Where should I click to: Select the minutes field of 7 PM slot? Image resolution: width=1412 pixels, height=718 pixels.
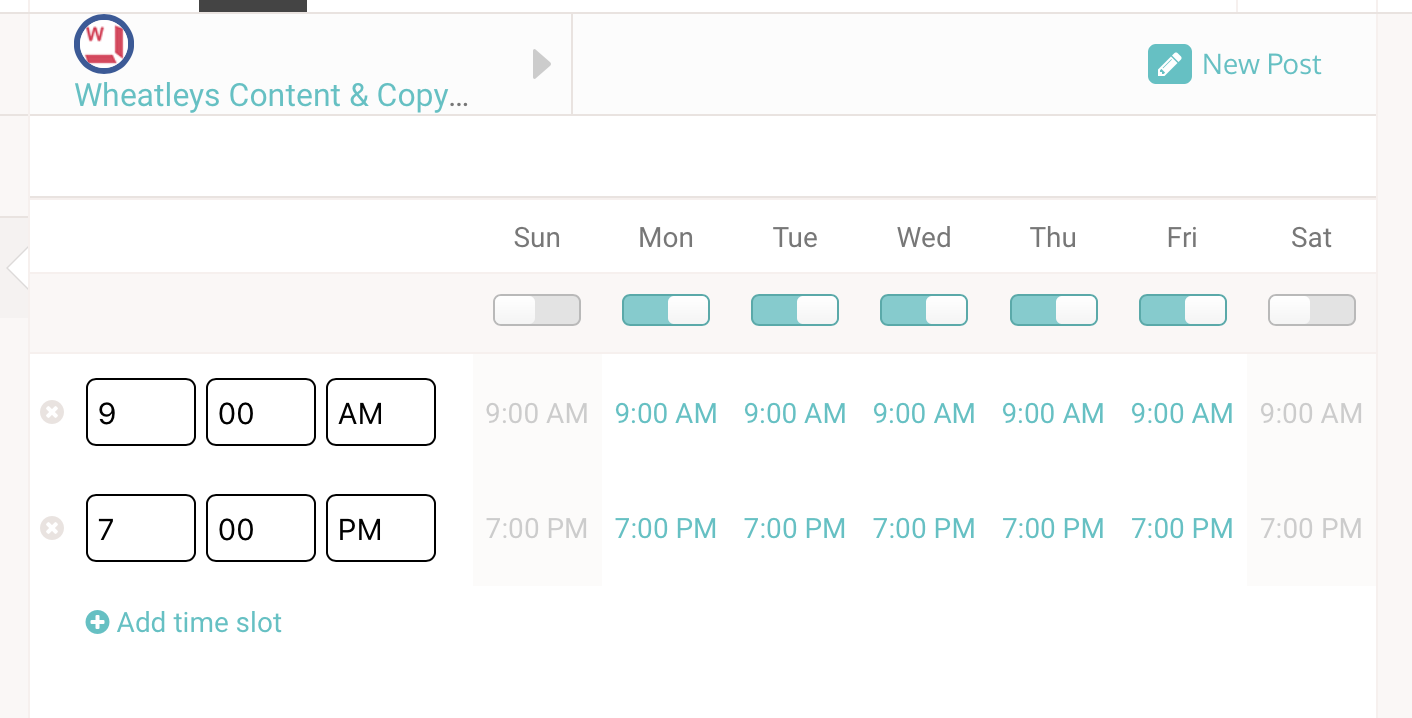click(261, 528)
